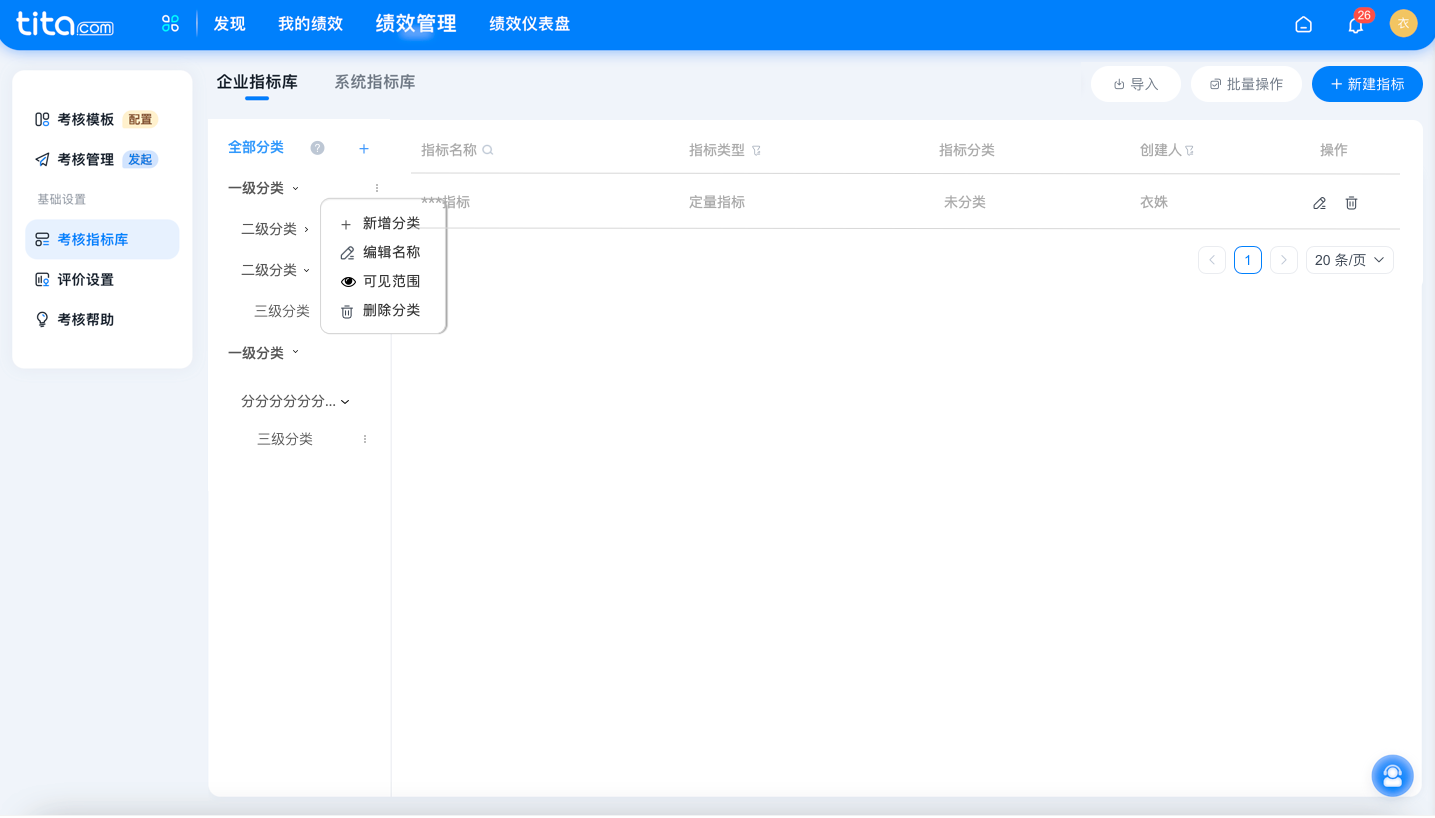Image resolution: width=1435 pixels, height=818 pixels.
Task: Choose 编辑名称 from context menu
Action: pyautogui.click(x=383, y=253)
